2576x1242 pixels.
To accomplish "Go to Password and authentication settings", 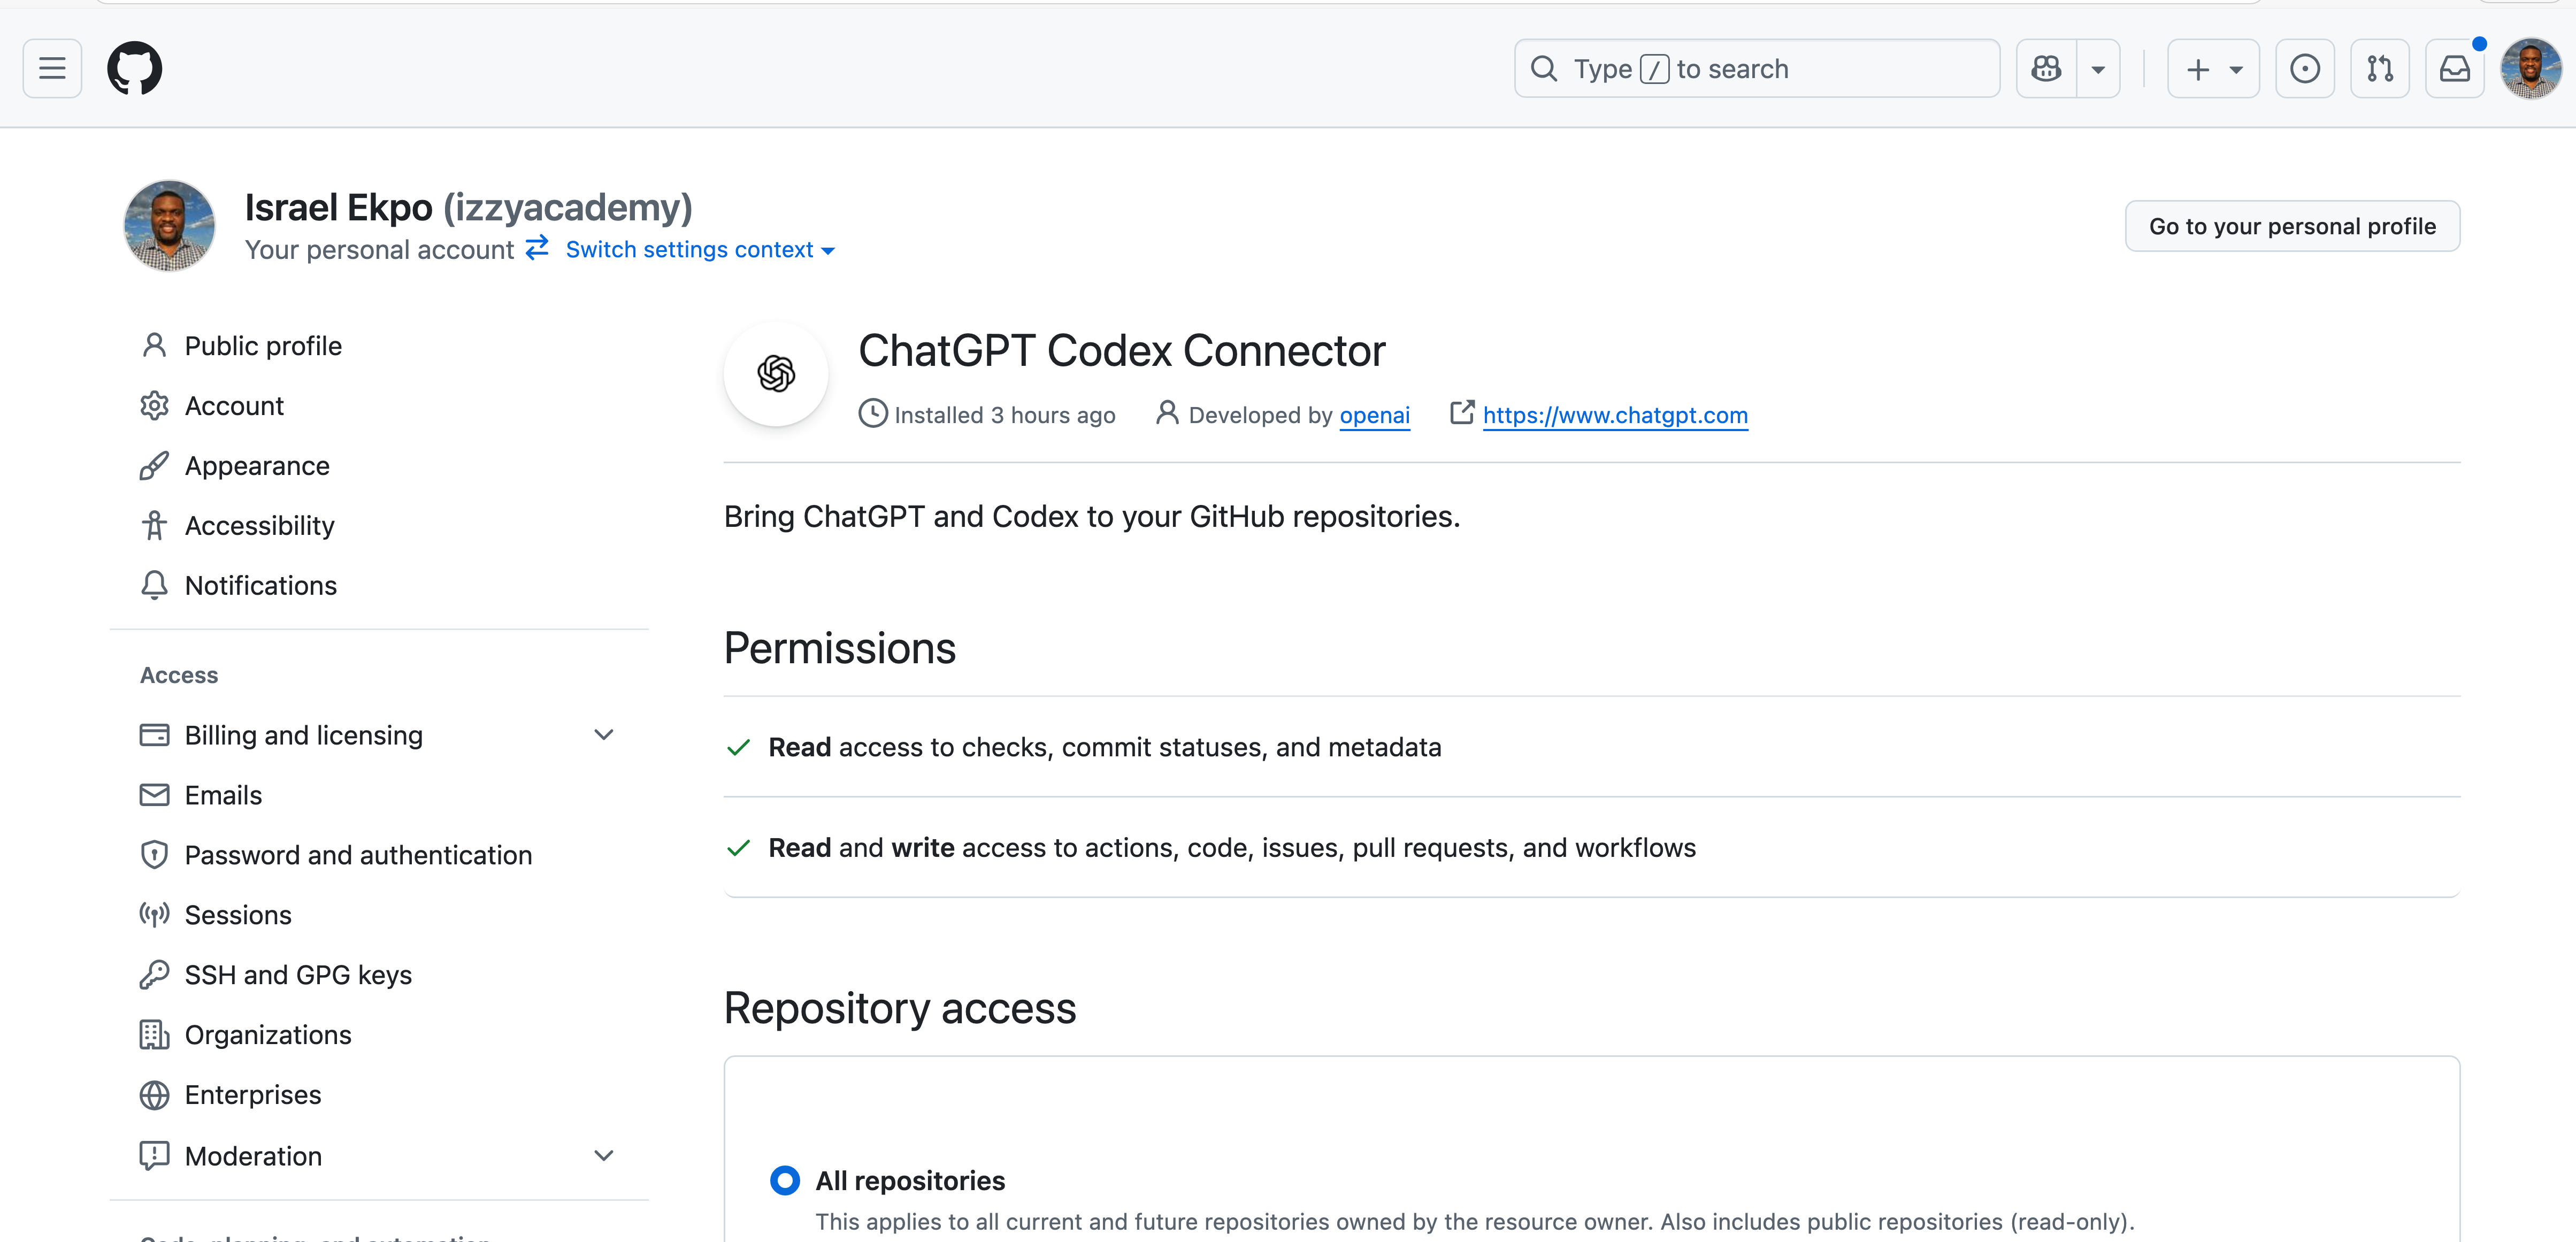I will 358,855.
